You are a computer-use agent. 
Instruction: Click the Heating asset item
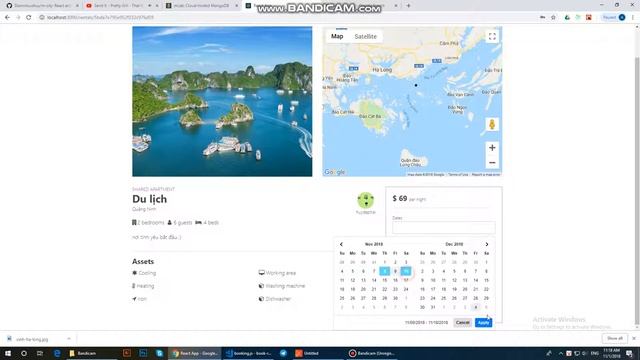[x=143, y=286]
